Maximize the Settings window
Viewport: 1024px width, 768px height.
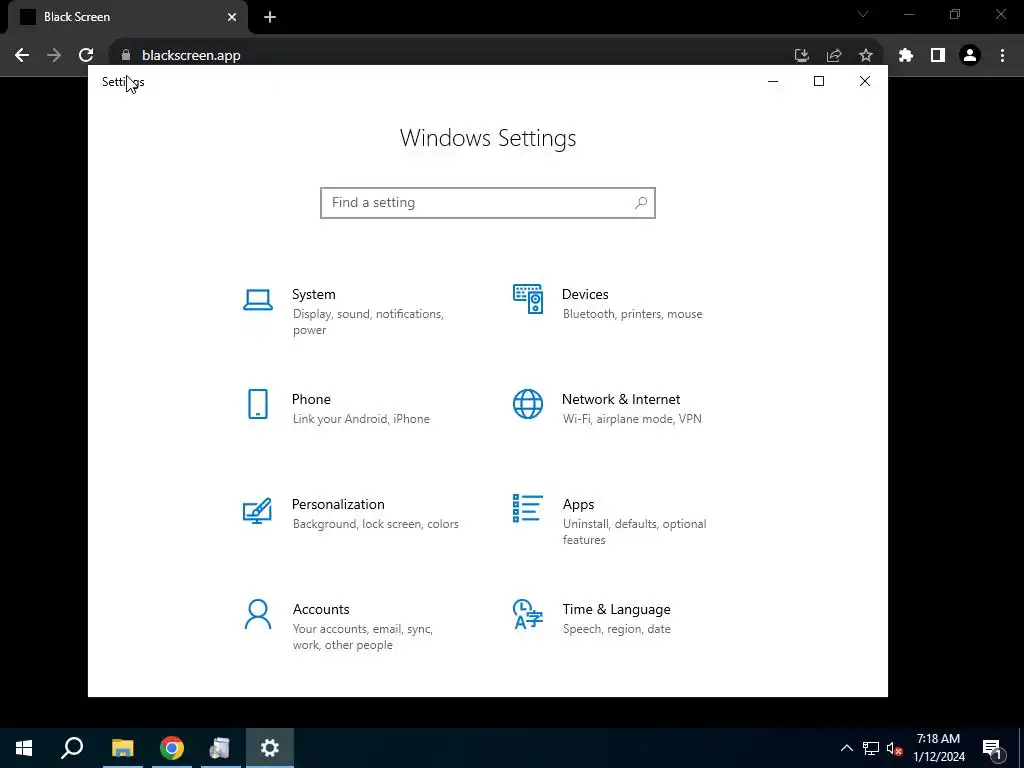click(819, 81)
